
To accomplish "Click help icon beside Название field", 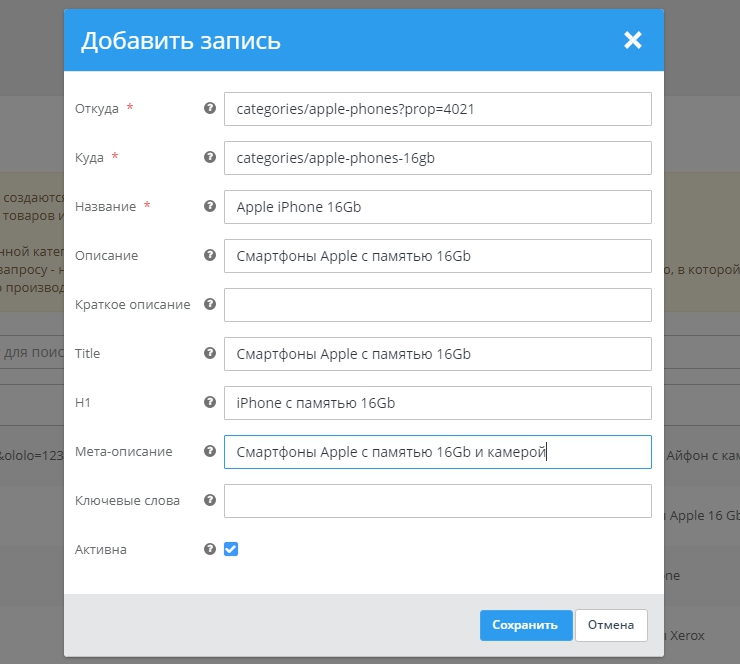I will [x=210, y=206].
